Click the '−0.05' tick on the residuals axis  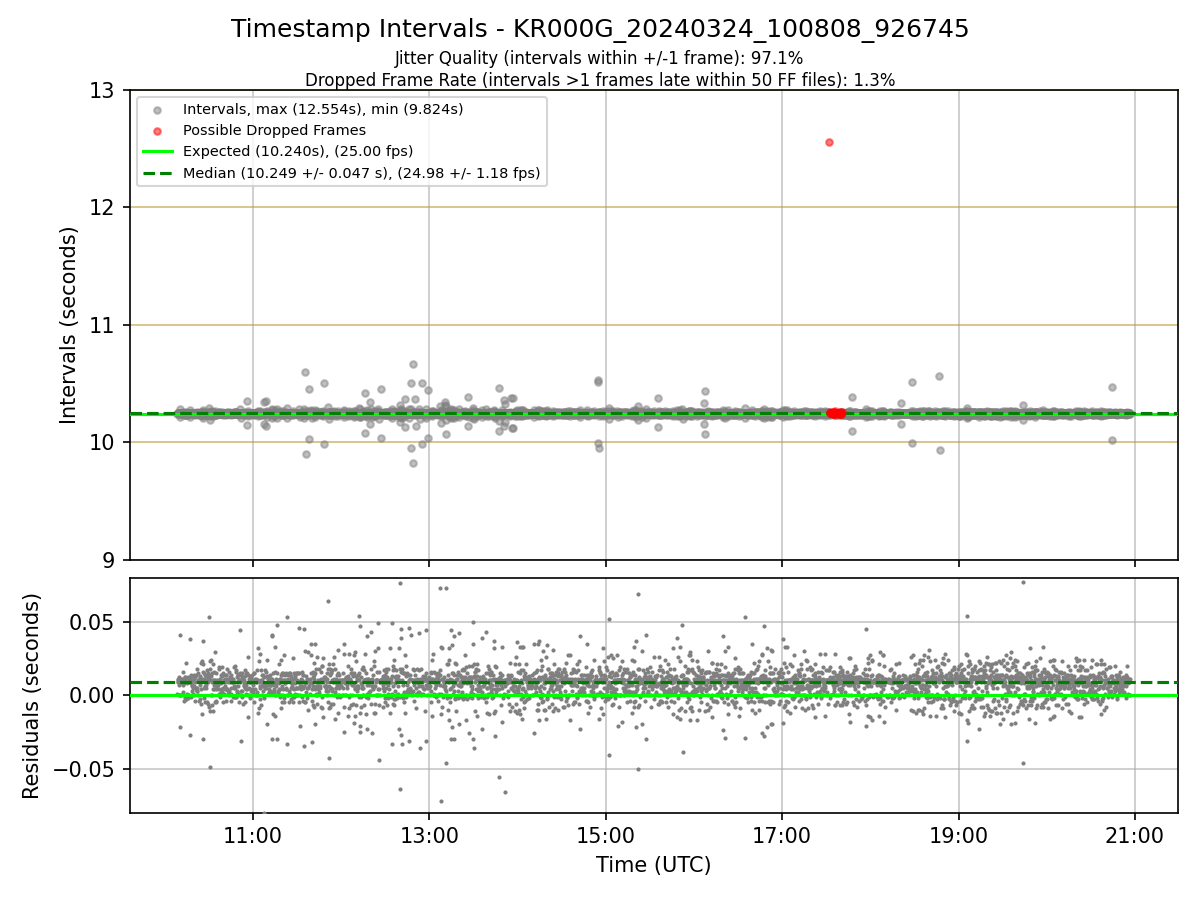coord(85,770)
